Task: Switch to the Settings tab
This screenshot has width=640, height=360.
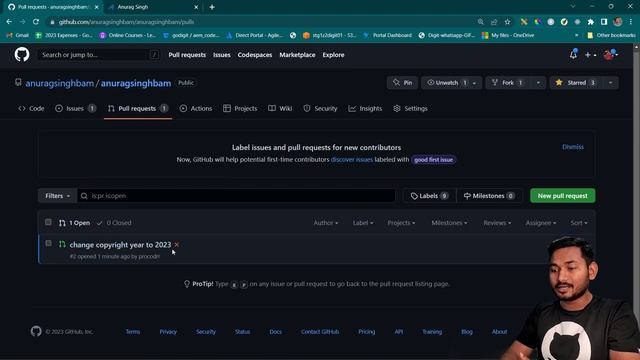Action: pos(410,108)
